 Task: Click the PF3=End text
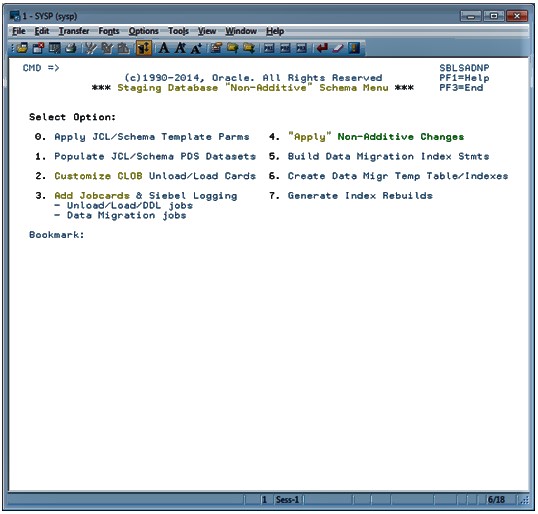[x=461, y=88]
